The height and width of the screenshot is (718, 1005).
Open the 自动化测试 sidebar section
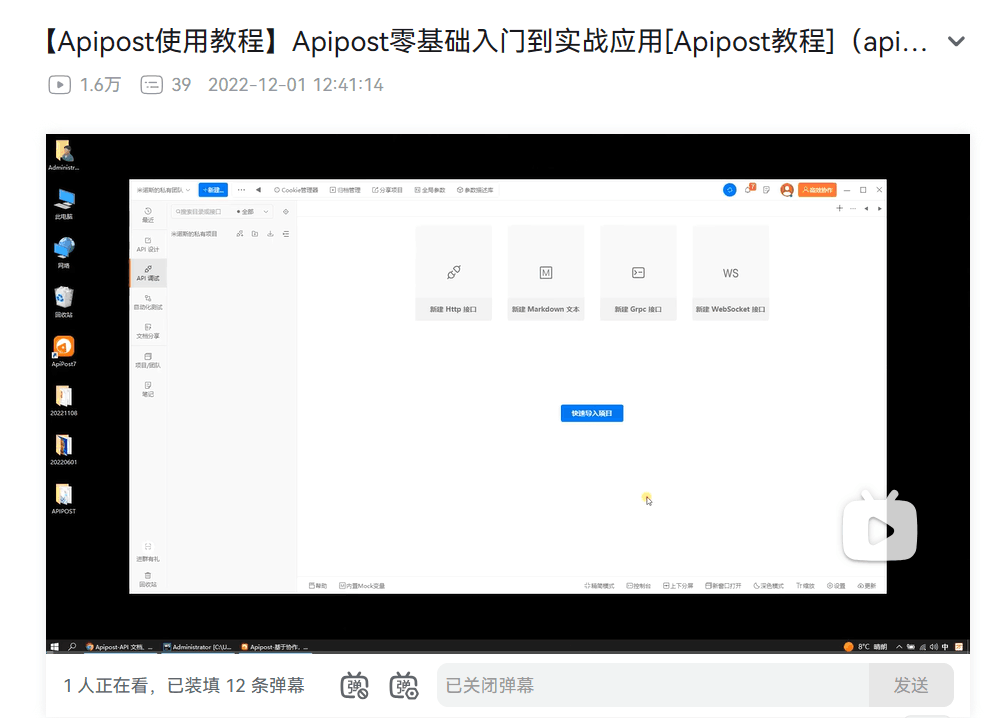pos(148,302)
